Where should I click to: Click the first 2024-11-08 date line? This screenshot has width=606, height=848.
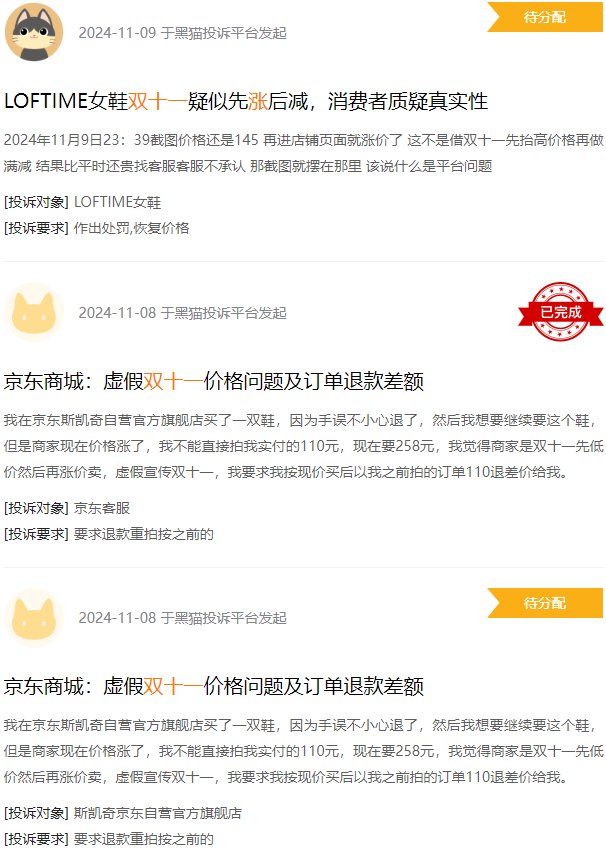click(182, 313)
